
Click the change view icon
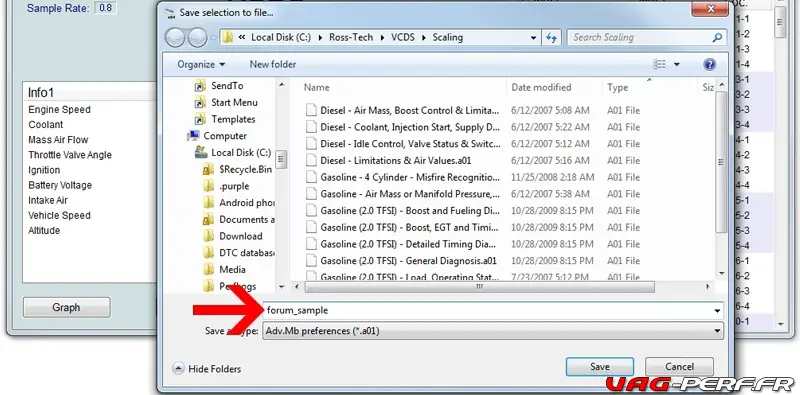659,64
